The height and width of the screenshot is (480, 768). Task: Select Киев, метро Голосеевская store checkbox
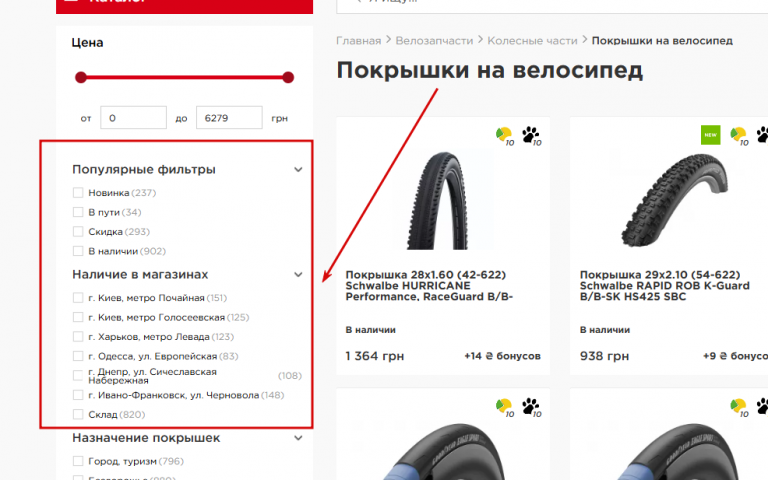[x=78, y=317]
